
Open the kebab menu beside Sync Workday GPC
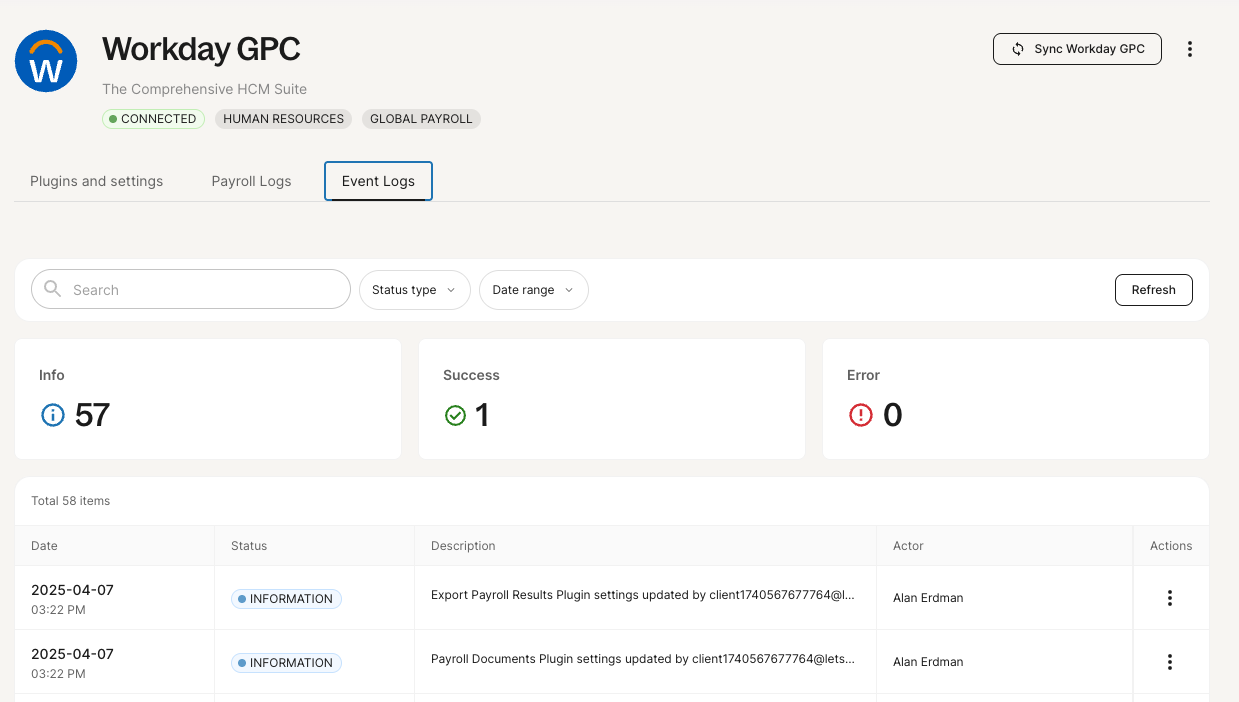tap(1190, 49)
